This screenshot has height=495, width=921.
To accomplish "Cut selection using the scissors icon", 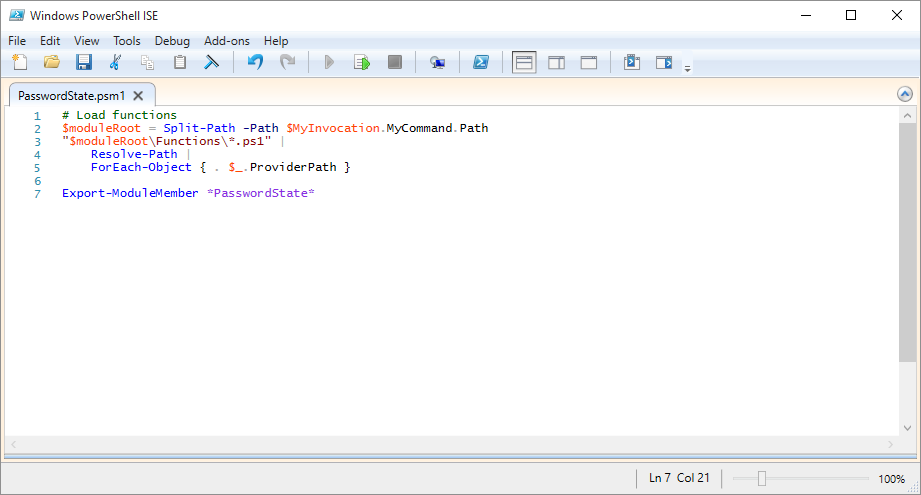I will [116, 62].
